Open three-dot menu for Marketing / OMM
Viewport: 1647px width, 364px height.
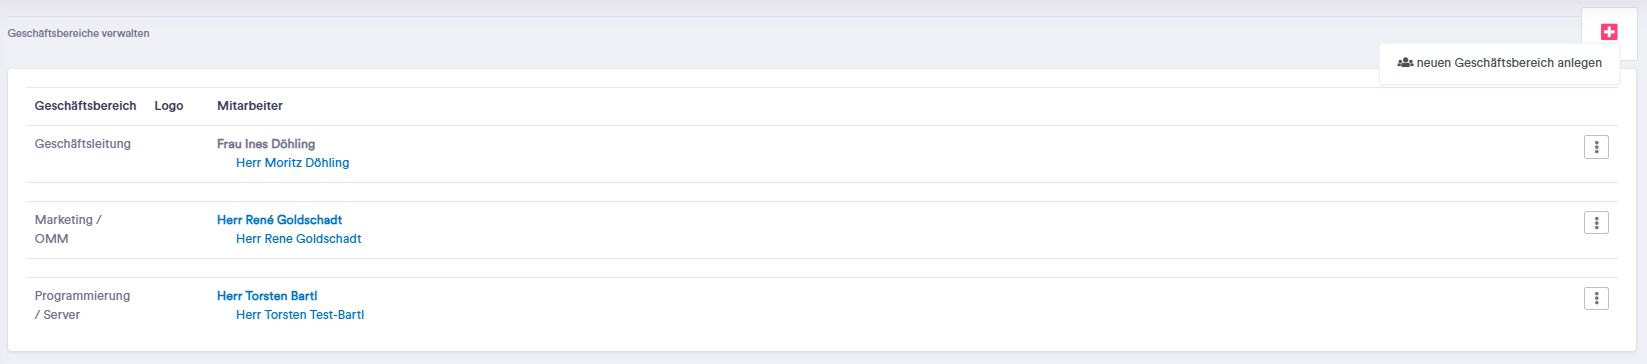1596,222
